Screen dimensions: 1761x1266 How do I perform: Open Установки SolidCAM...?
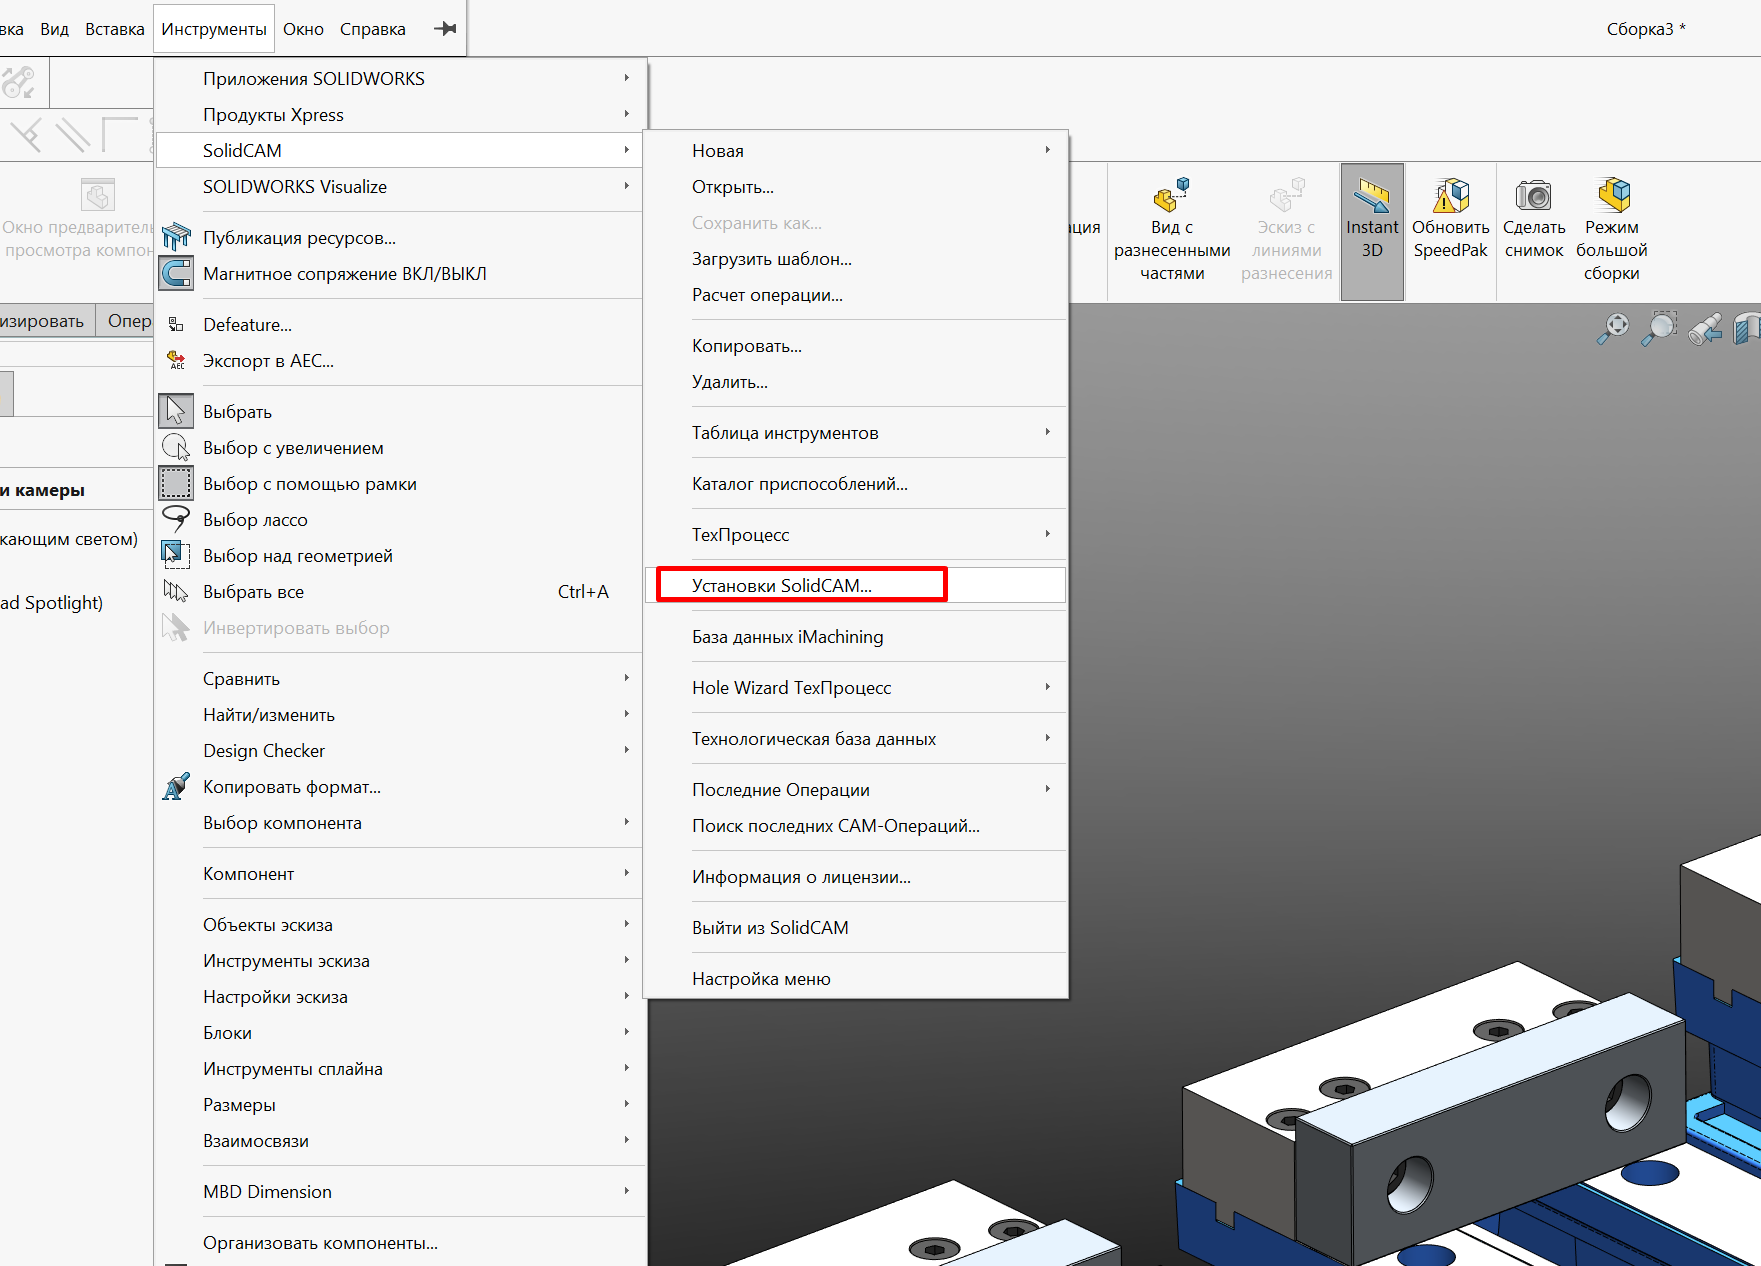(856, 586)
